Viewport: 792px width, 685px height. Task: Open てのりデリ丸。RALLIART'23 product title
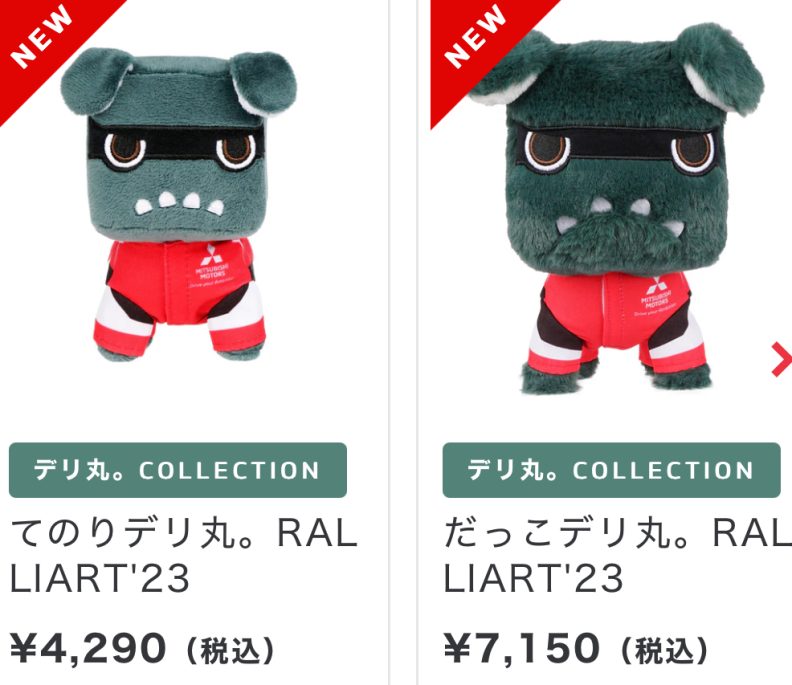click(x=184, y=556)
